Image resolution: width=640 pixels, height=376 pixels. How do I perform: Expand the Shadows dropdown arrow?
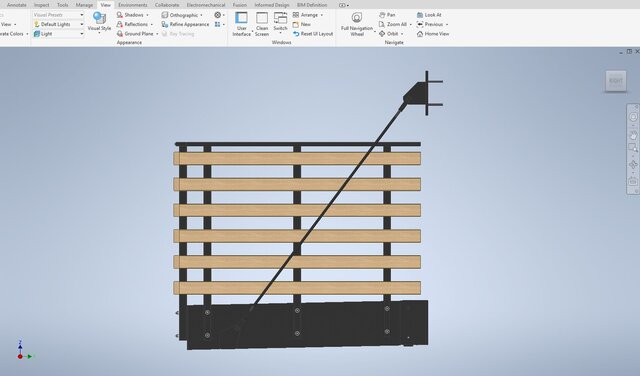pyautogui.click(x=147, y=15)
